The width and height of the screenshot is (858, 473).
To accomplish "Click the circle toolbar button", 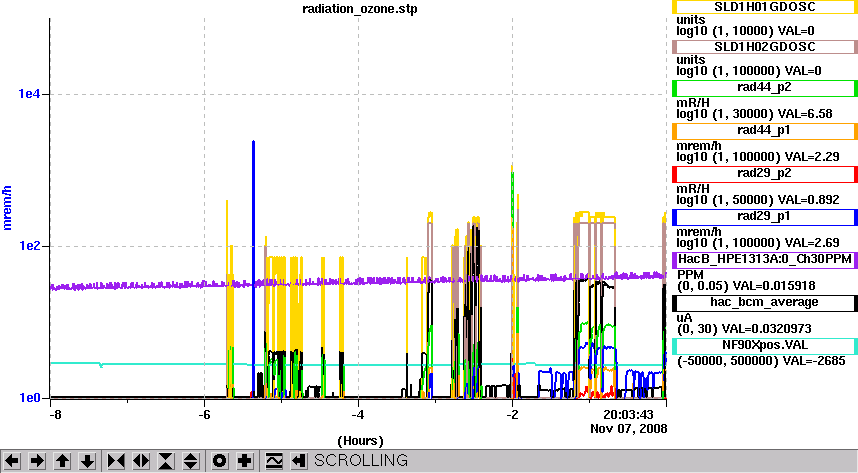I will click(x=219, y=461).
